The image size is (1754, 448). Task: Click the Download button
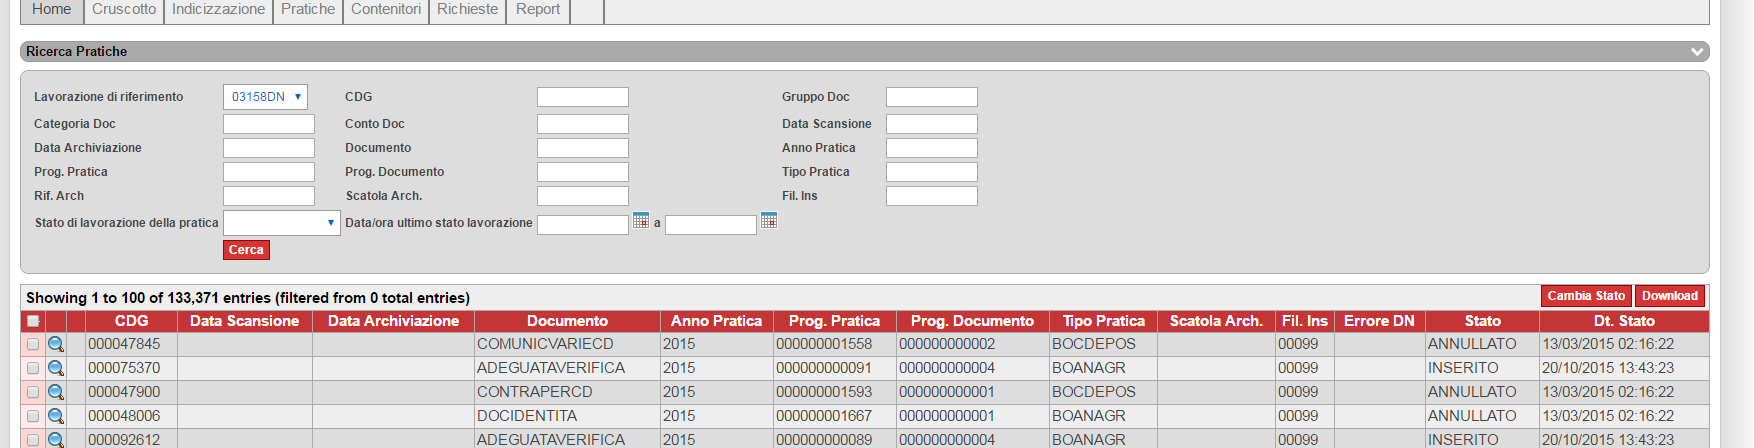pos(1669,296)
